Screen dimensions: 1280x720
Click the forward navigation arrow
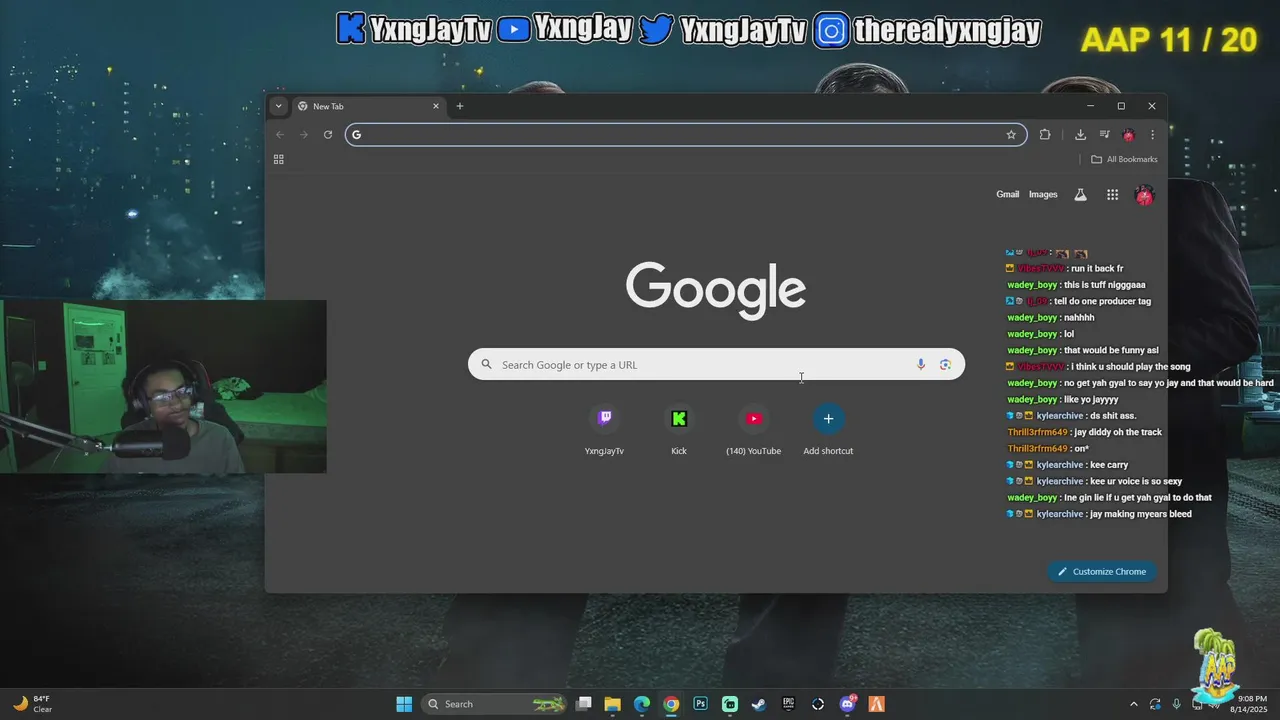pos(303,135)
